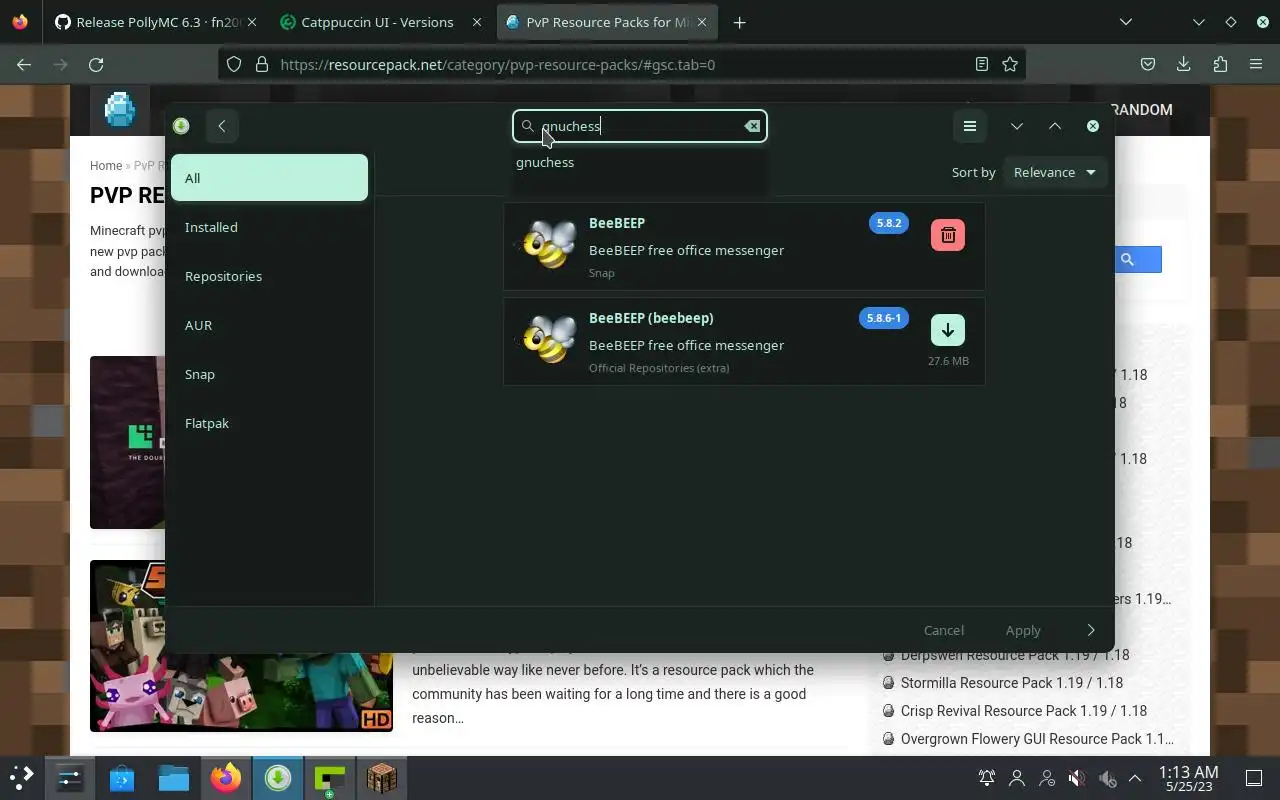Remove the installed BeeBEEP snap package

947,235
